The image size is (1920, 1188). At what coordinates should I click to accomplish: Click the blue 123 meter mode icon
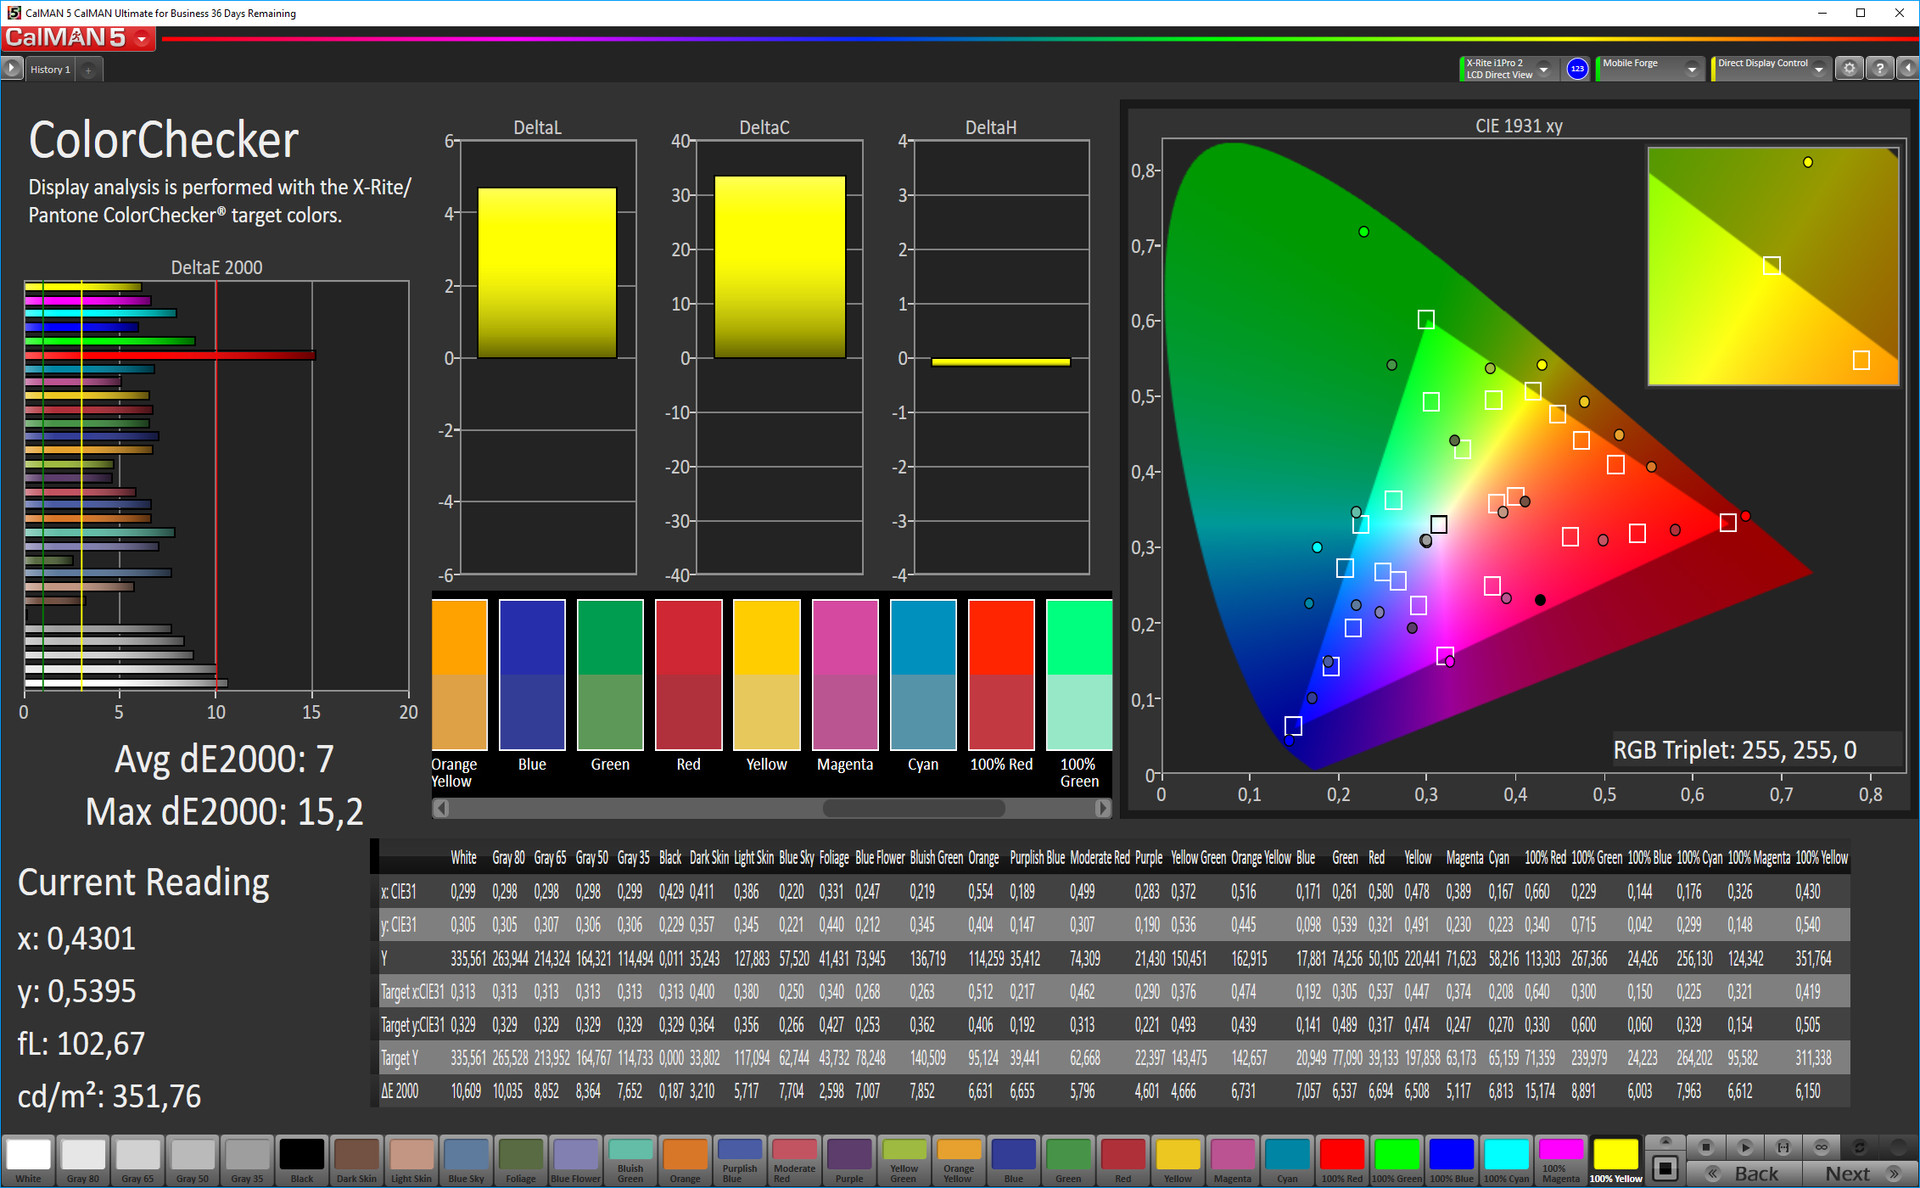pos(1577,69)
